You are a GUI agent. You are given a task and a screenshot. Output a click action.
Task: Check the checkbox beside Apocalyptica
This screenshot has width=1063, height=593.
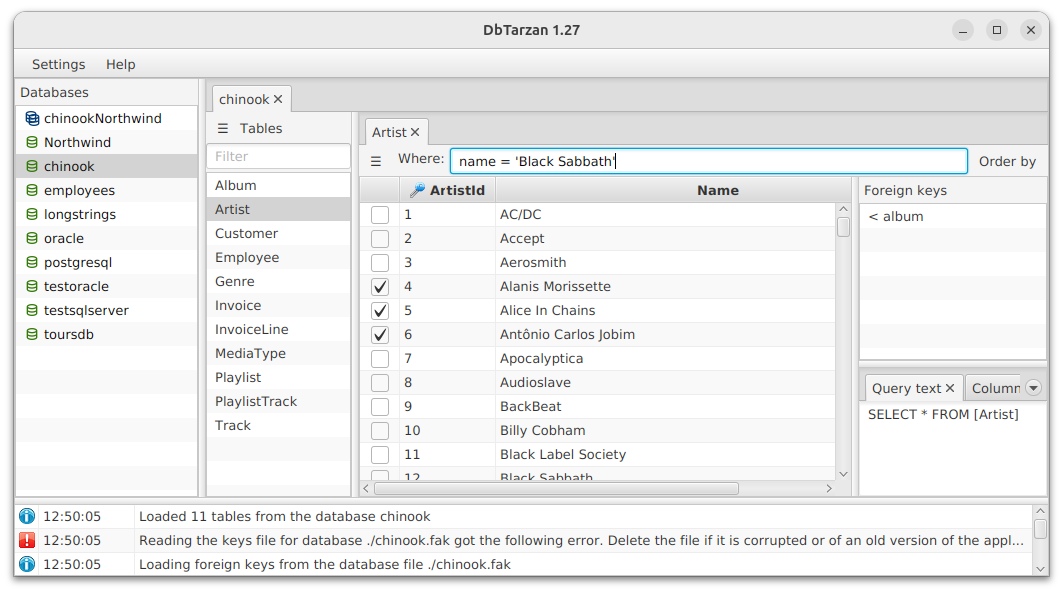coord(379,358)
